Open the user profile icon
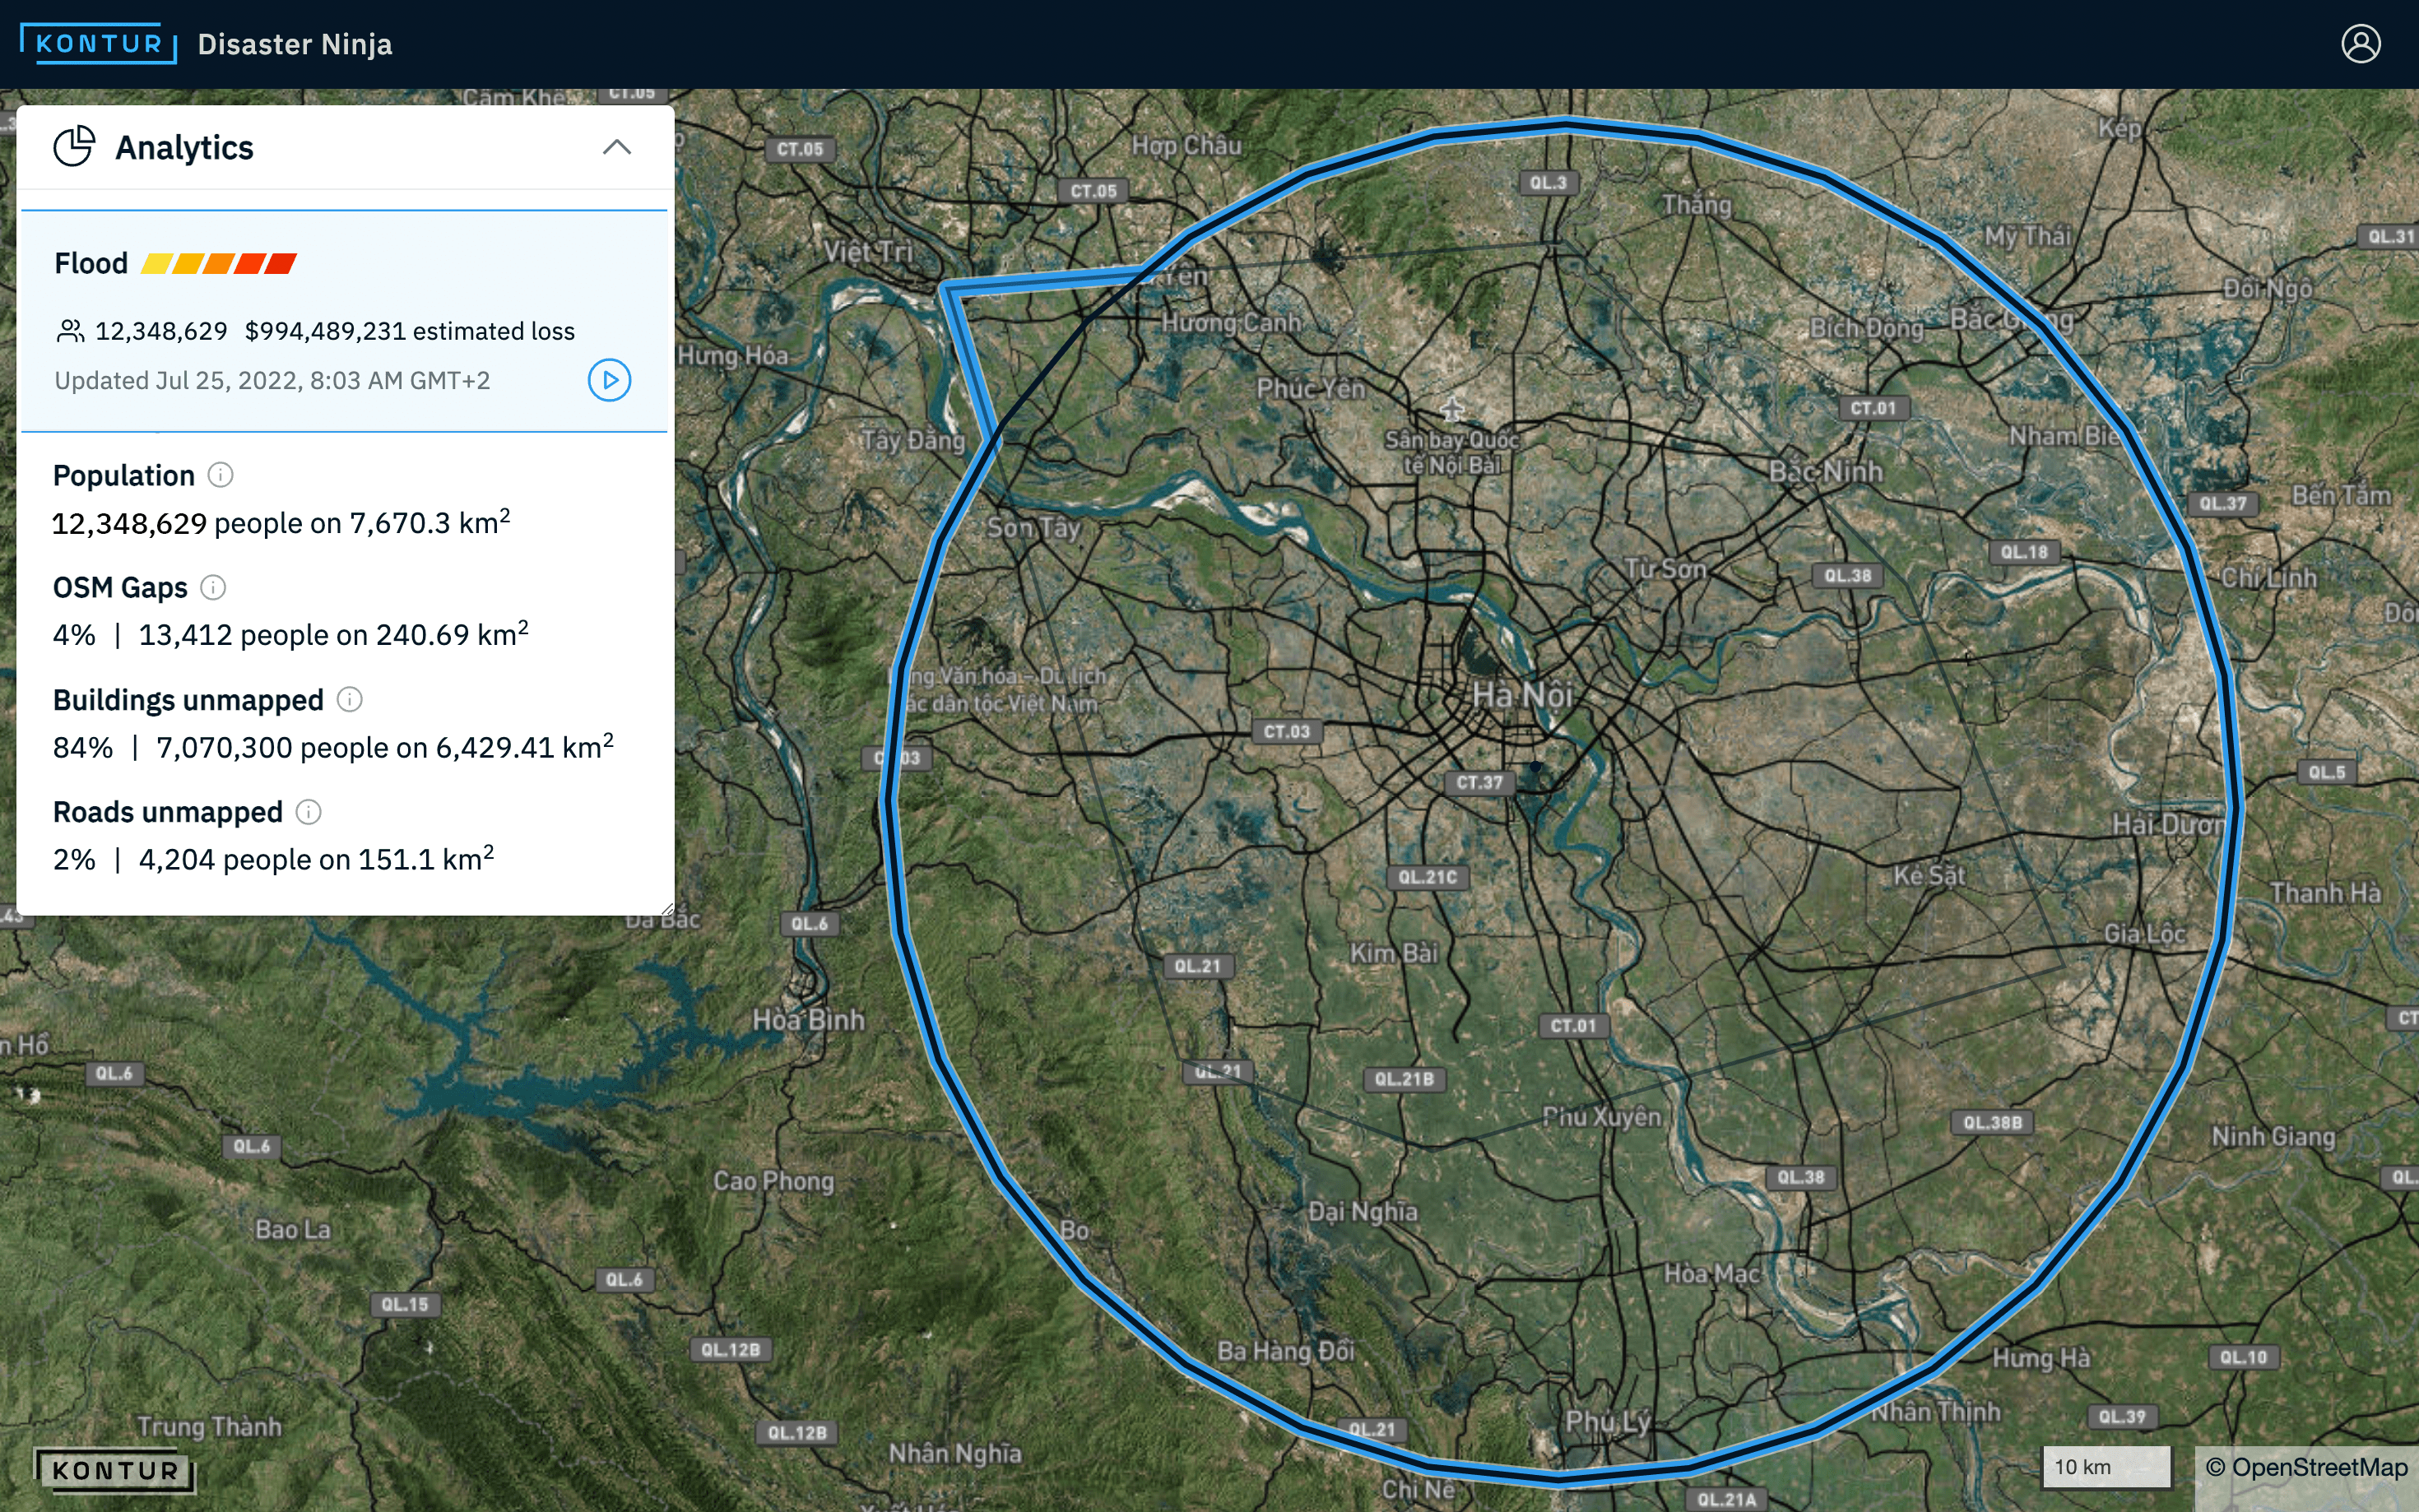 pos(2361,44)
